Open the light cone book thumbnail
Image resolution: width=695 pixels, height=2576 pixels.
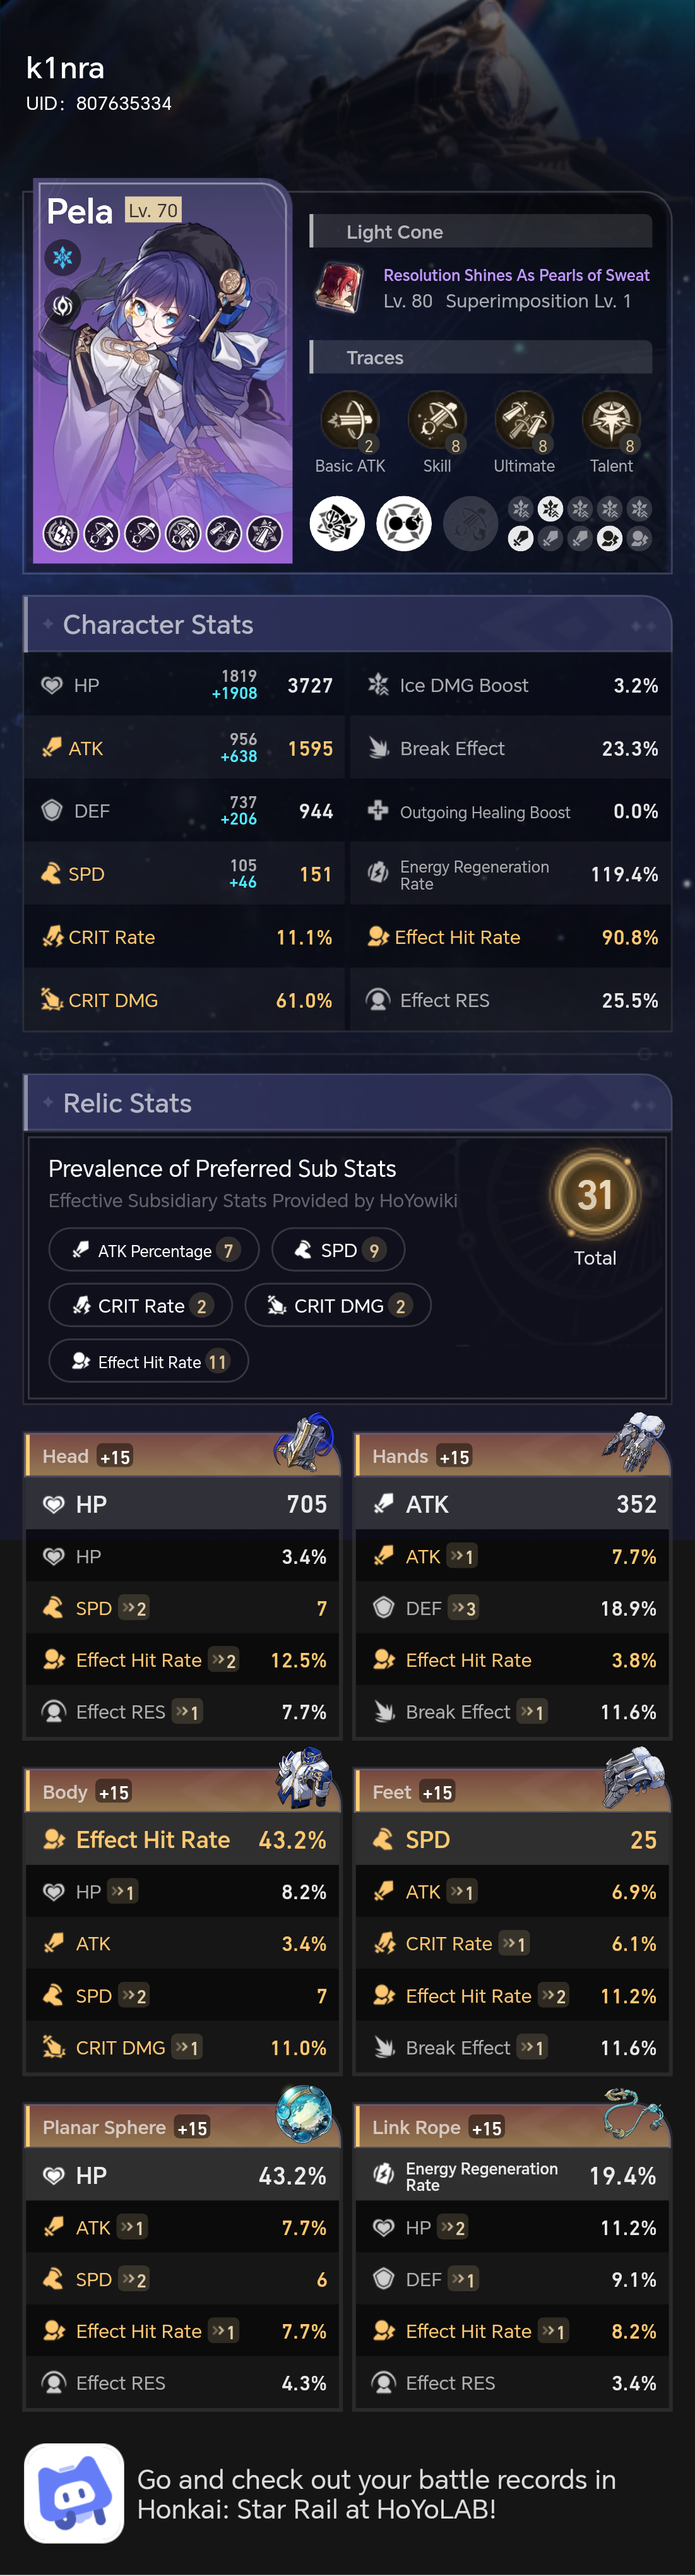[x=340, y=287]
